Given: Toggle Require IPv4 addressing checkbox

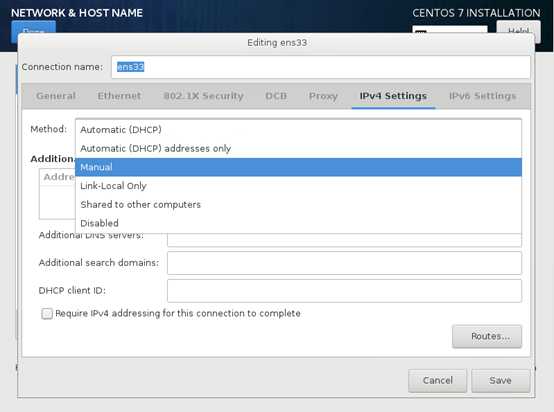Looking at the screenshot, I should [47, 313].
